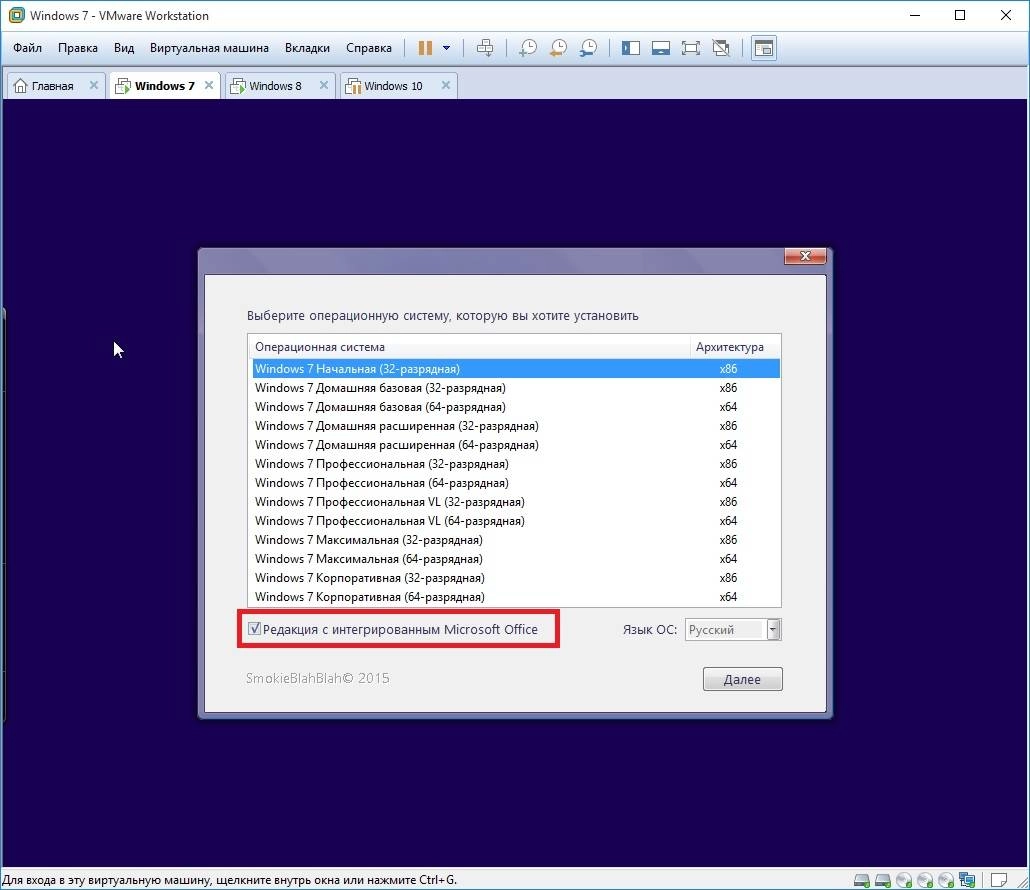Image resolution: width=1030 pixels, height=890 pixels.
Task: Open the snapshot manager wrench-clock icon
Action: click(x=588, y=48)
